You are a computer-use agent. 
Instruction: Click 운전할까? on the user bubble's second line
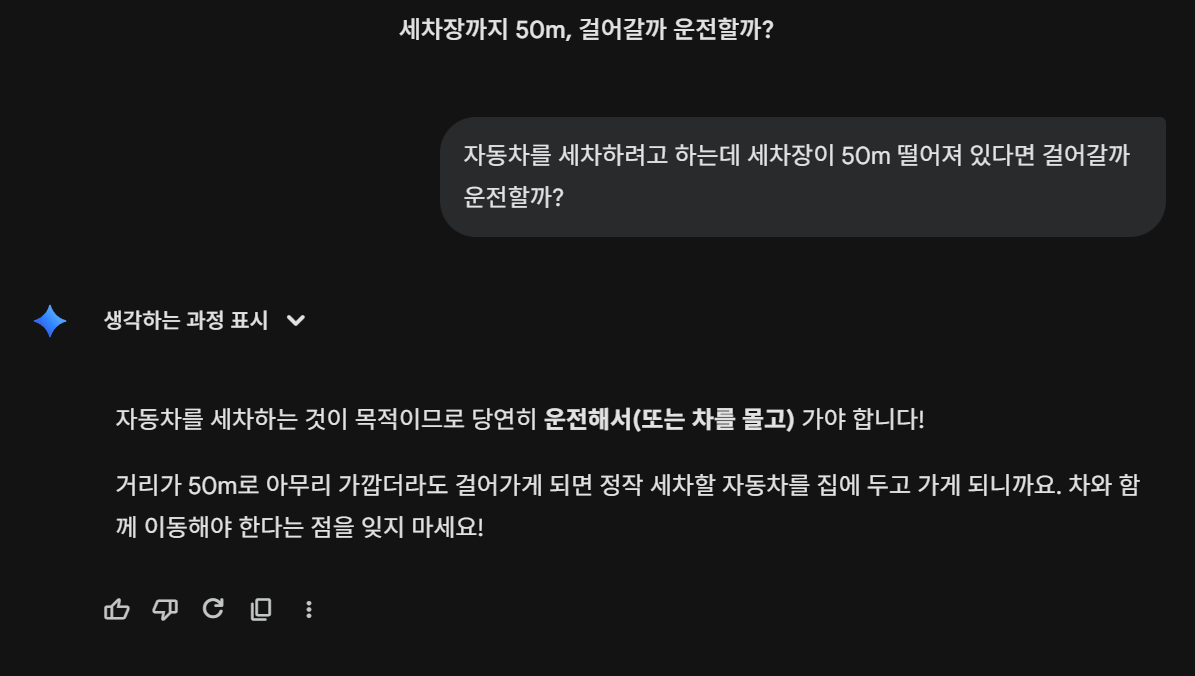point(514,195)
